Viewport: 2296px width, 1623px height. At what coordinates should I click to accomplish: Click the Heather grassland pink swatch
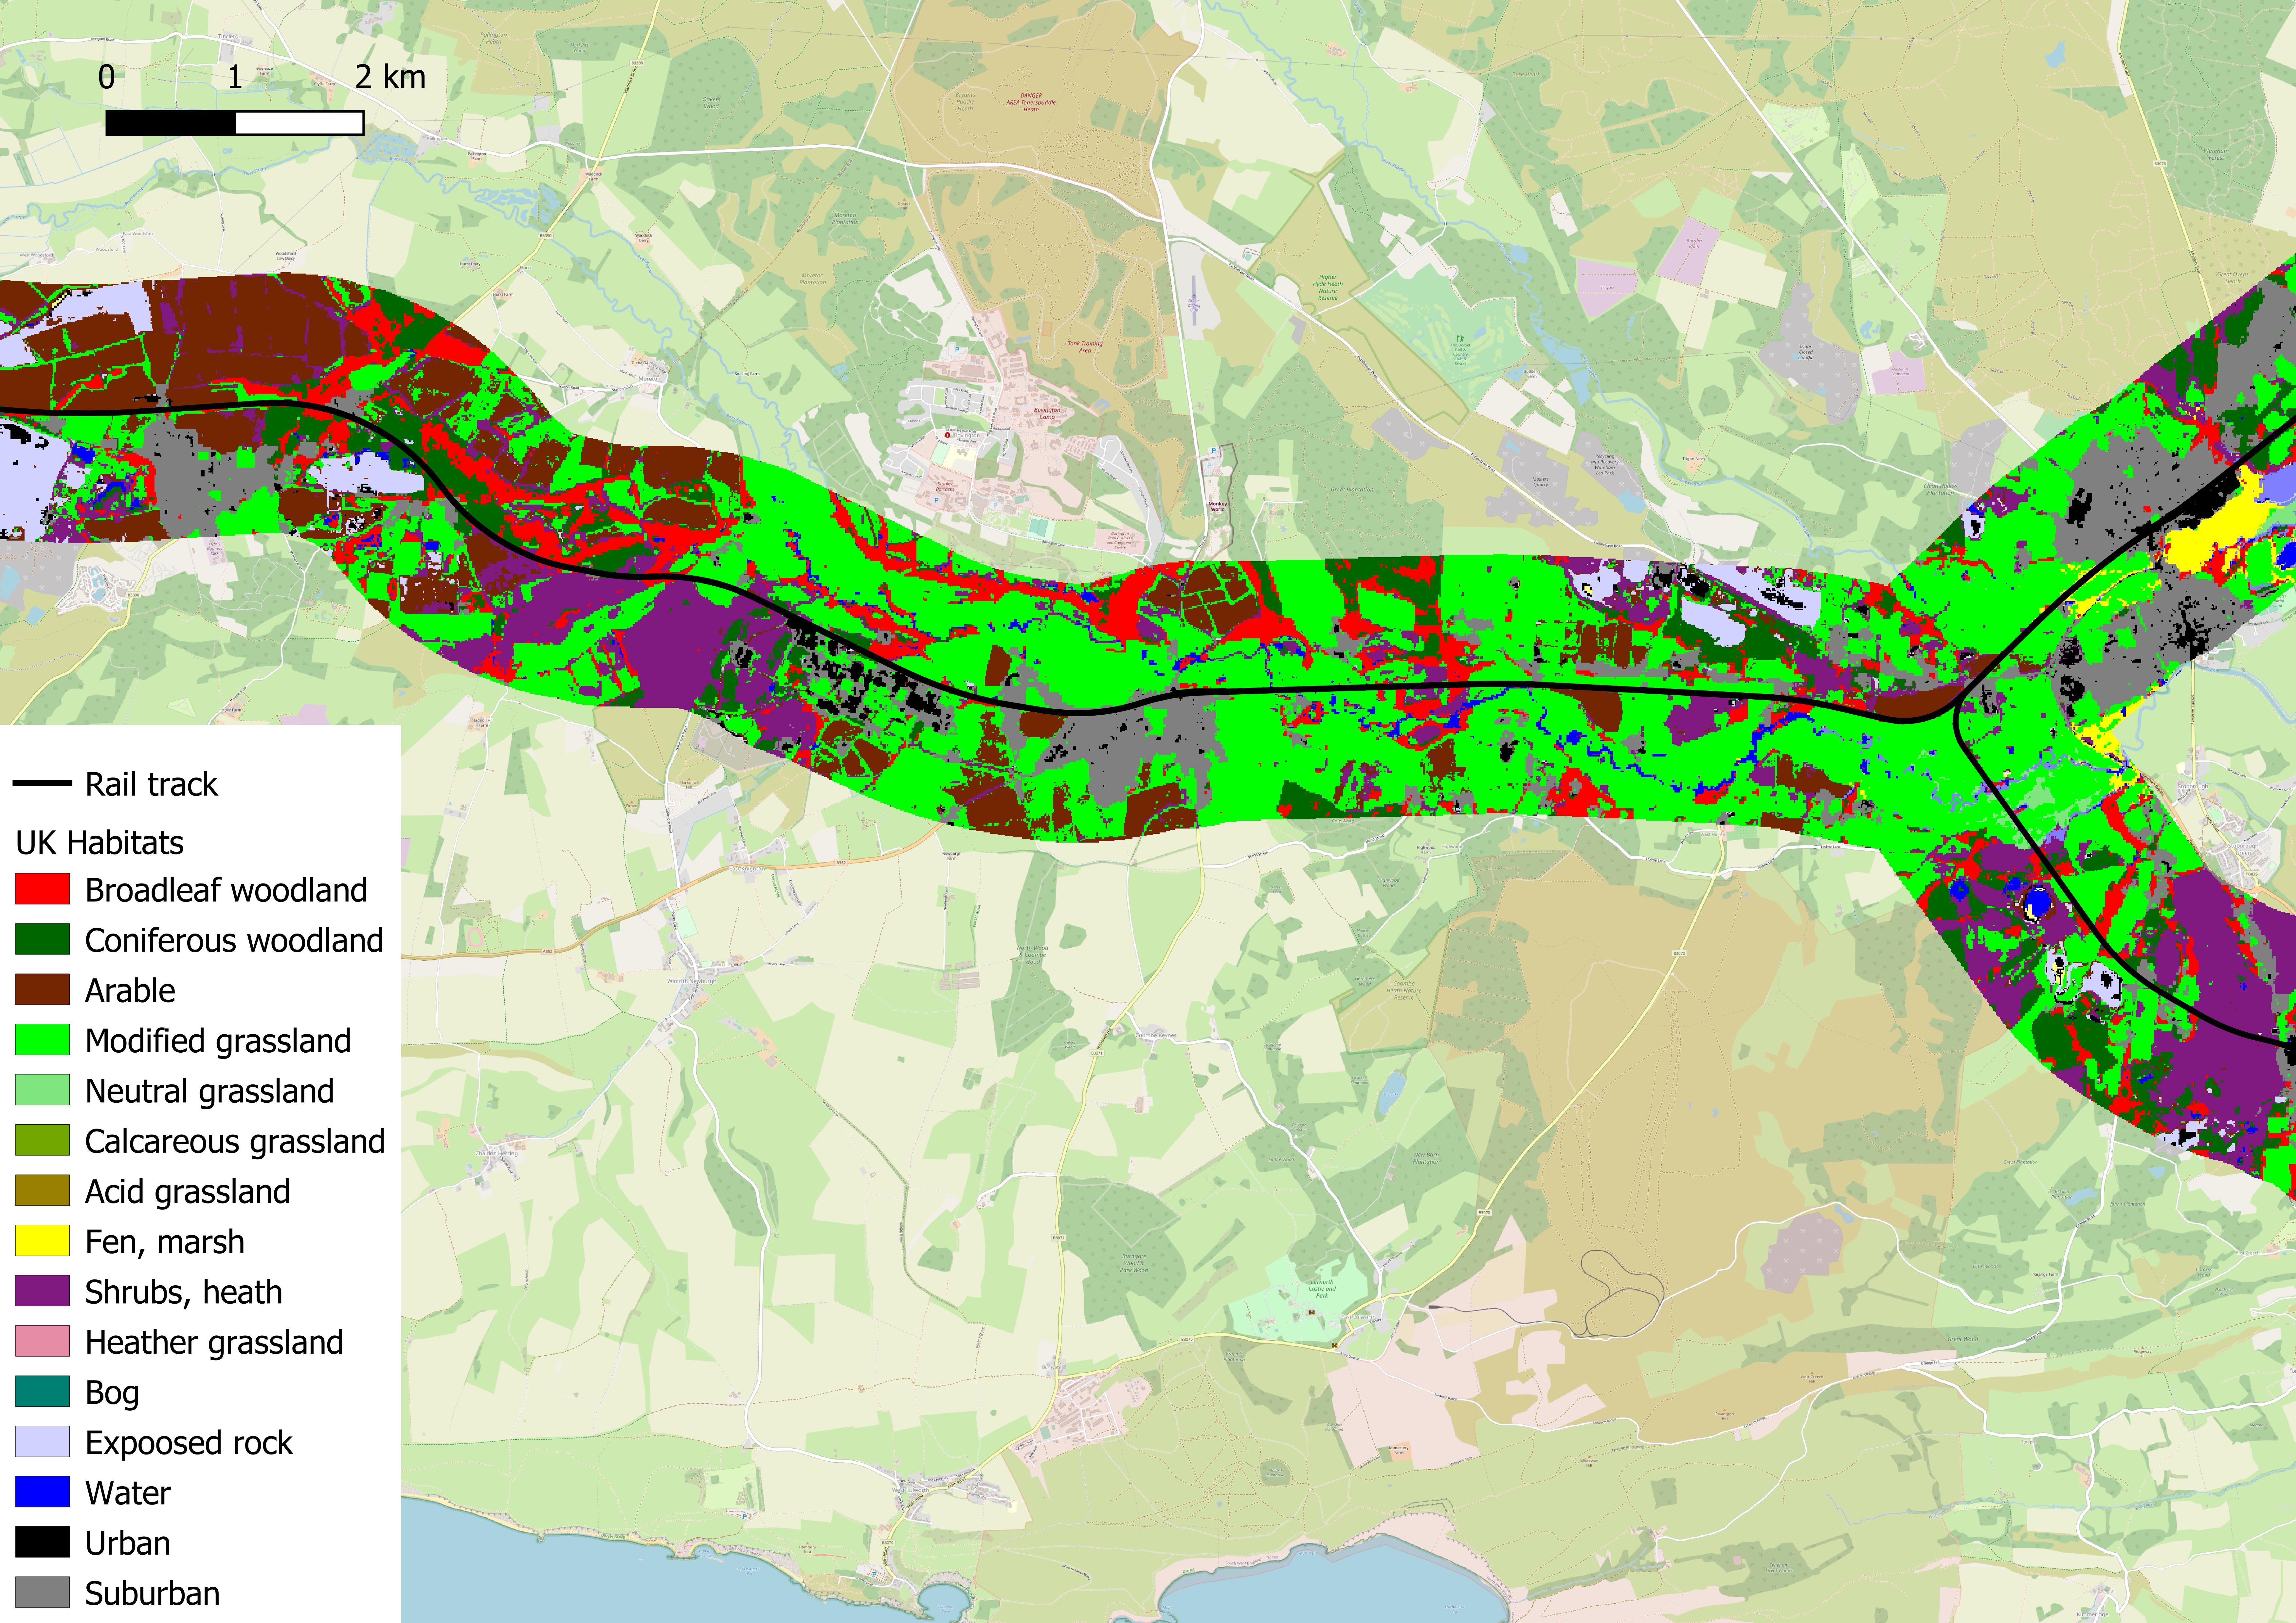pos(42,1341)
